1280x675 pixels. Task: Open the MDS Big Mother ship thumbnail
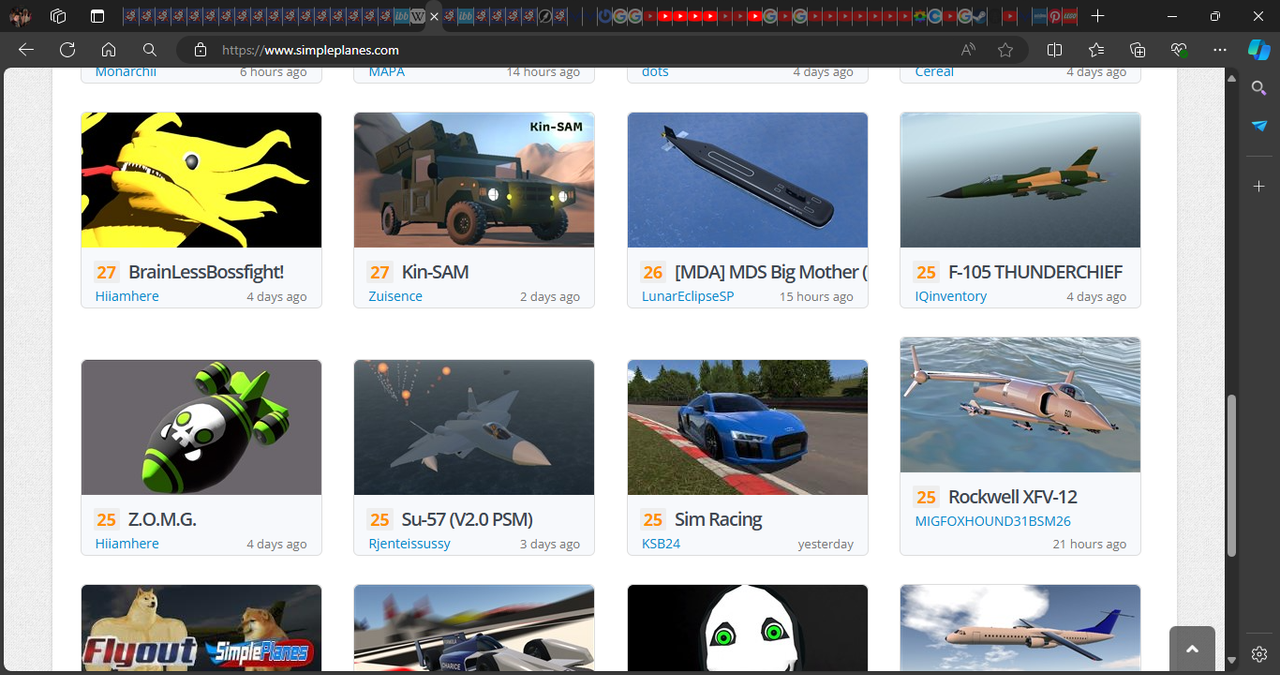tap(748, 180)
